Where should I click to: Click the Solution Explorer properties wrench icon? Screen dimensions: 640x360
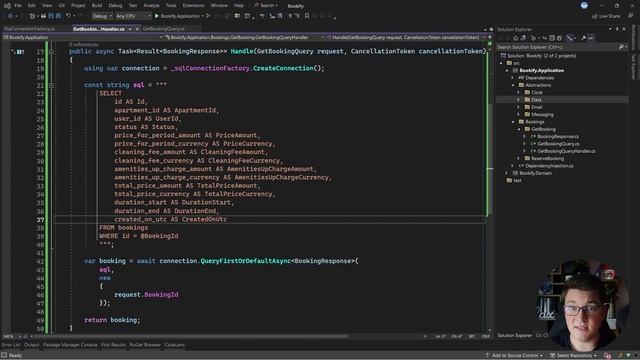click(x=583, y=38)
